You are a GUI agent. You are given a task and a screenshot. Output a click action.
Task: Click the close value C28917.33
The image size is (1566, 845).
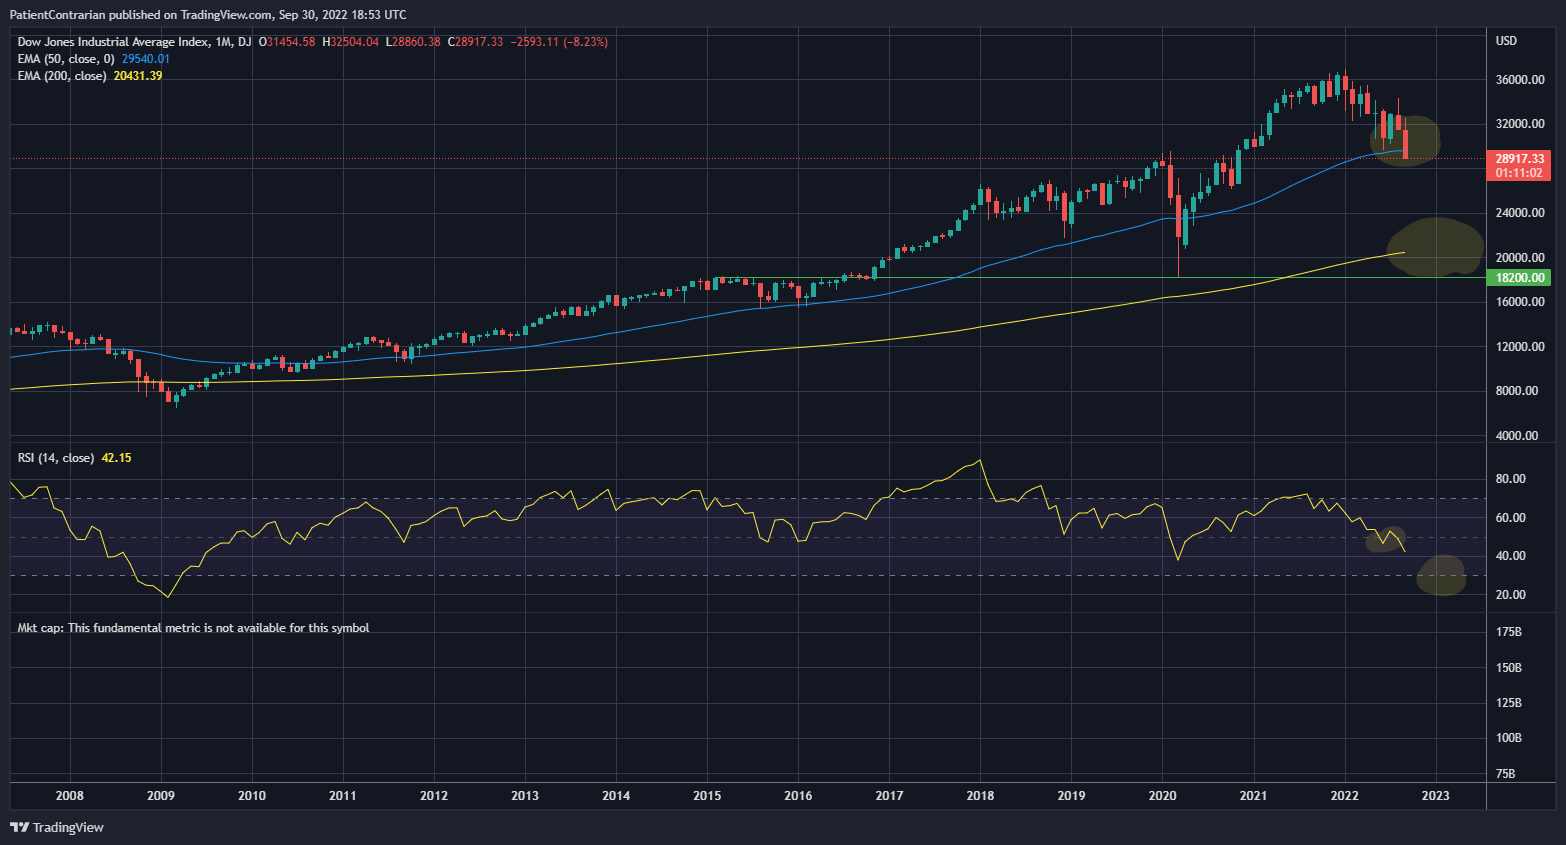coord(475,42)
